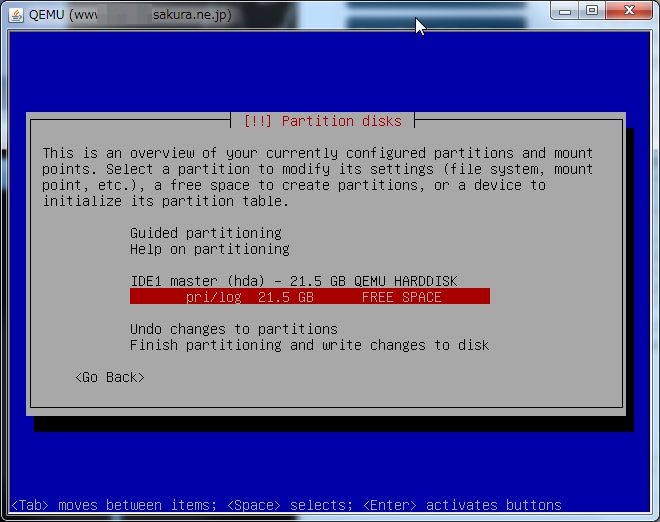Open Help on partitioning

[x=209, y=249]
